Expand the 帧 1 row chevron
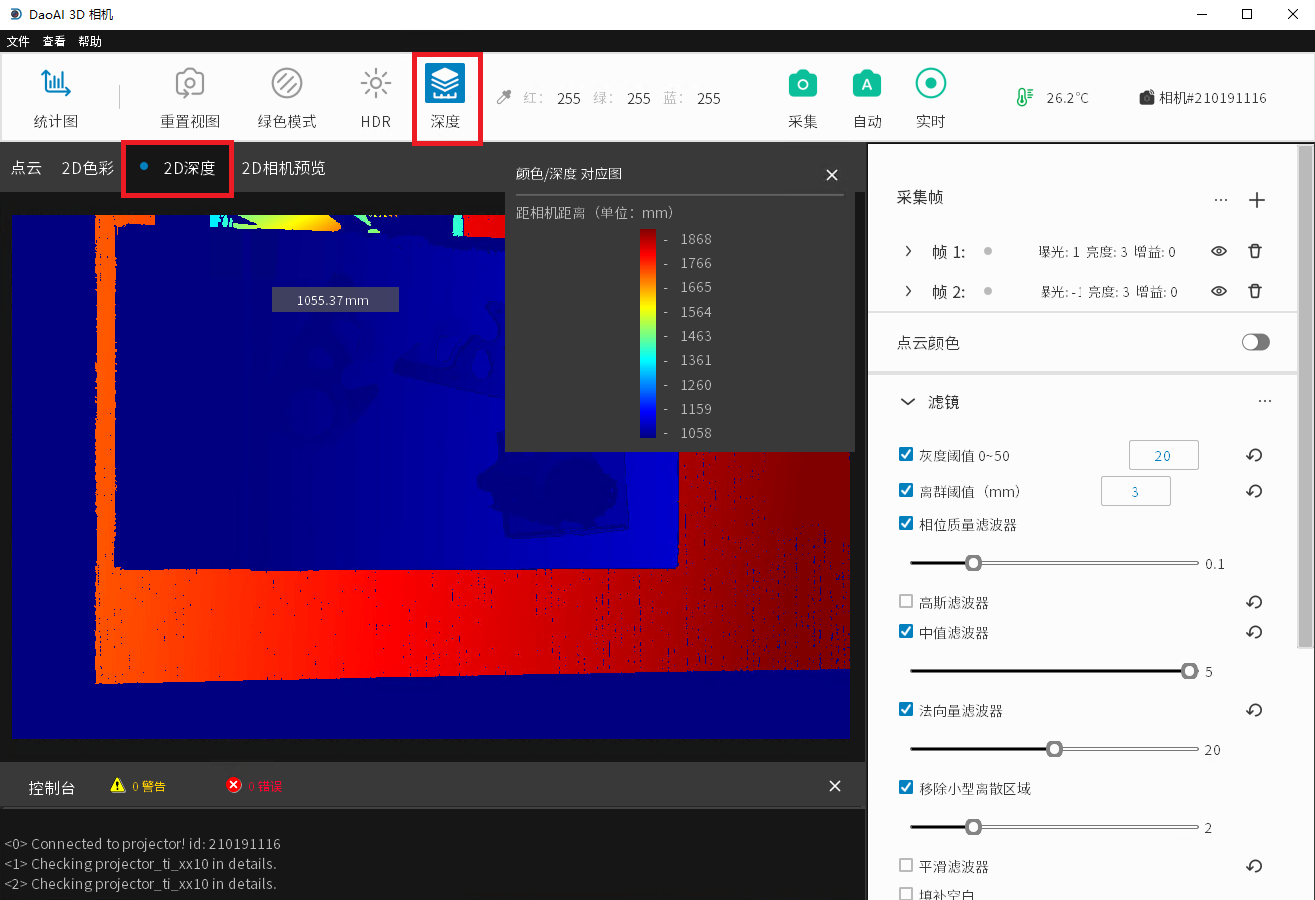 (x=908, y=252)
